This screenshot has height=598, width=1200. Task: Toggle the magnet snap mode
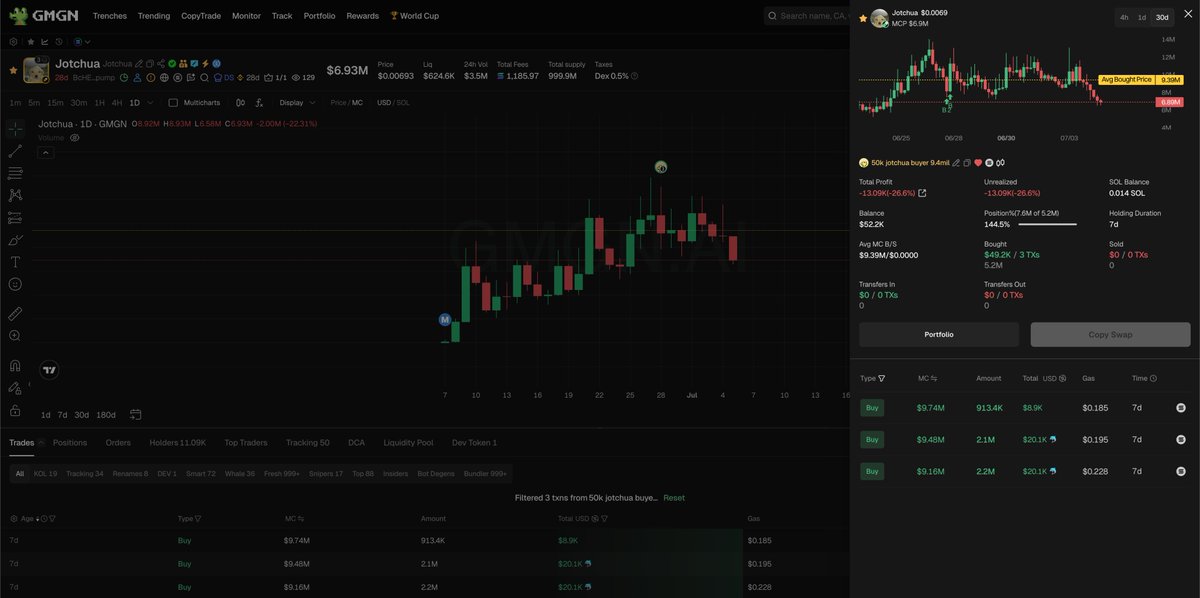pyautogui.click(x=15, y=366)
